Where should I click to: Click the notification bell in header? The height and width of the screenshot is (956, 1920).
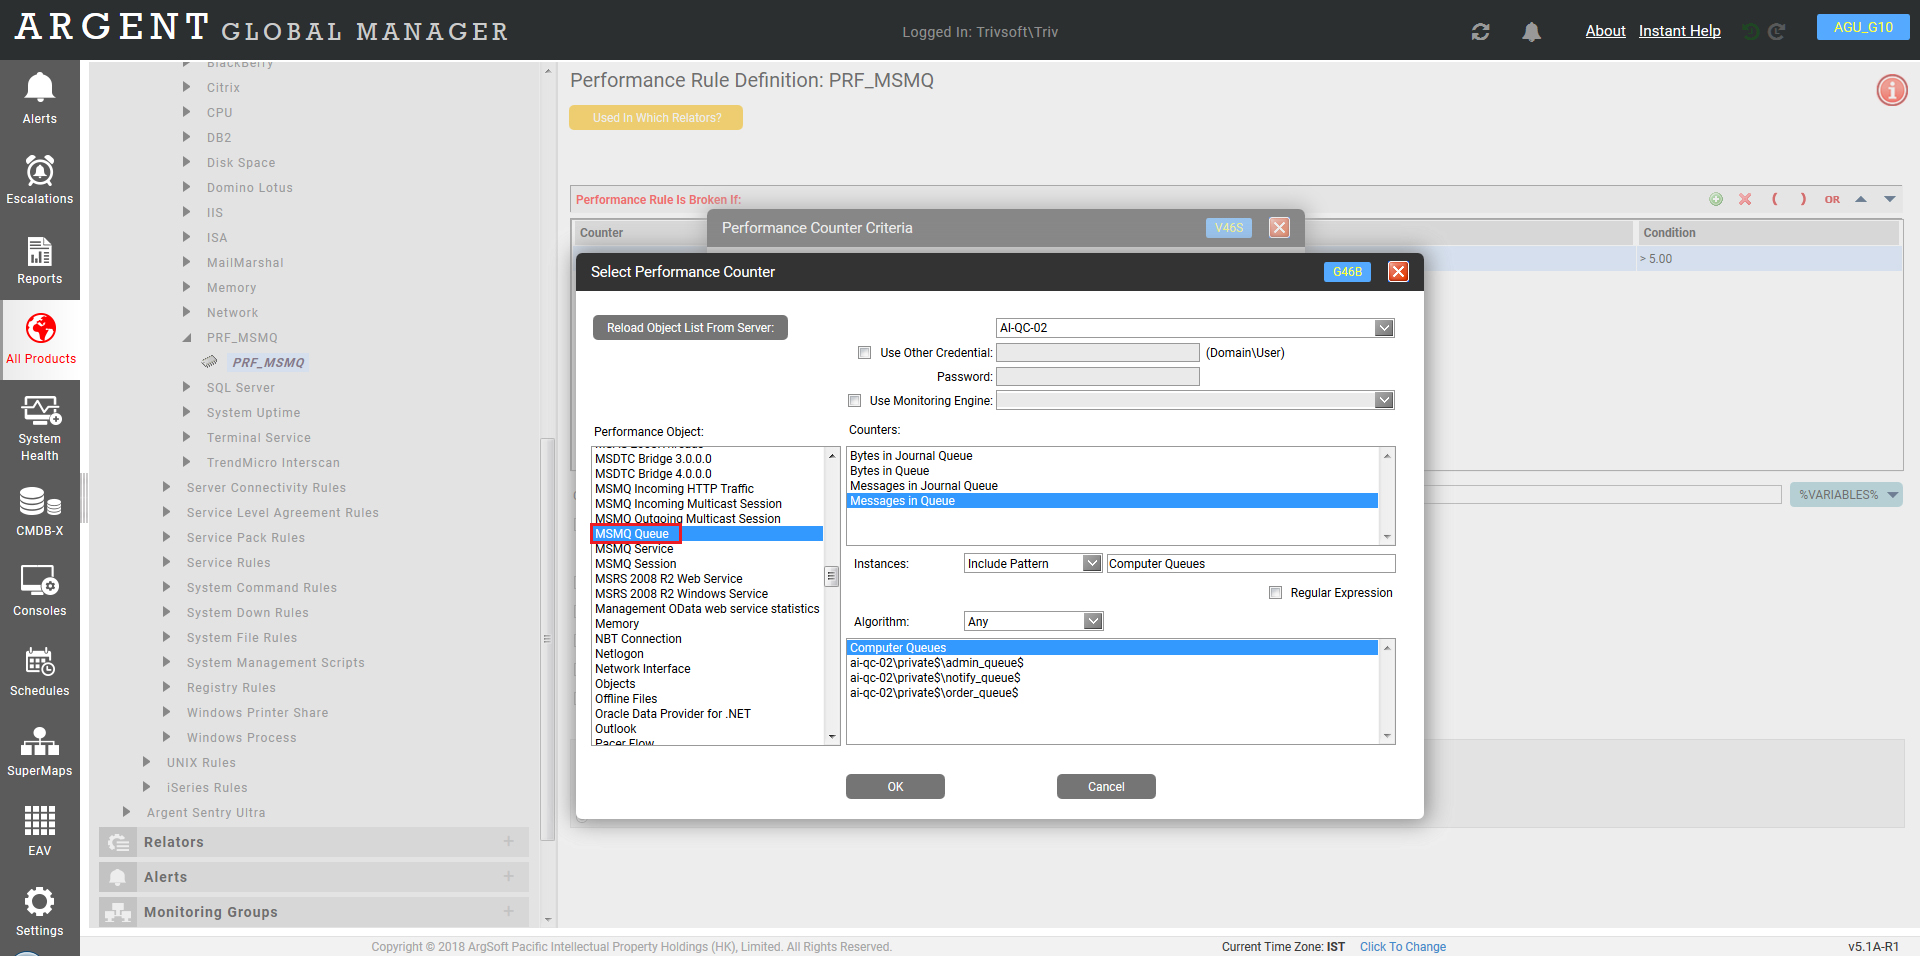tap(1531, 32)
